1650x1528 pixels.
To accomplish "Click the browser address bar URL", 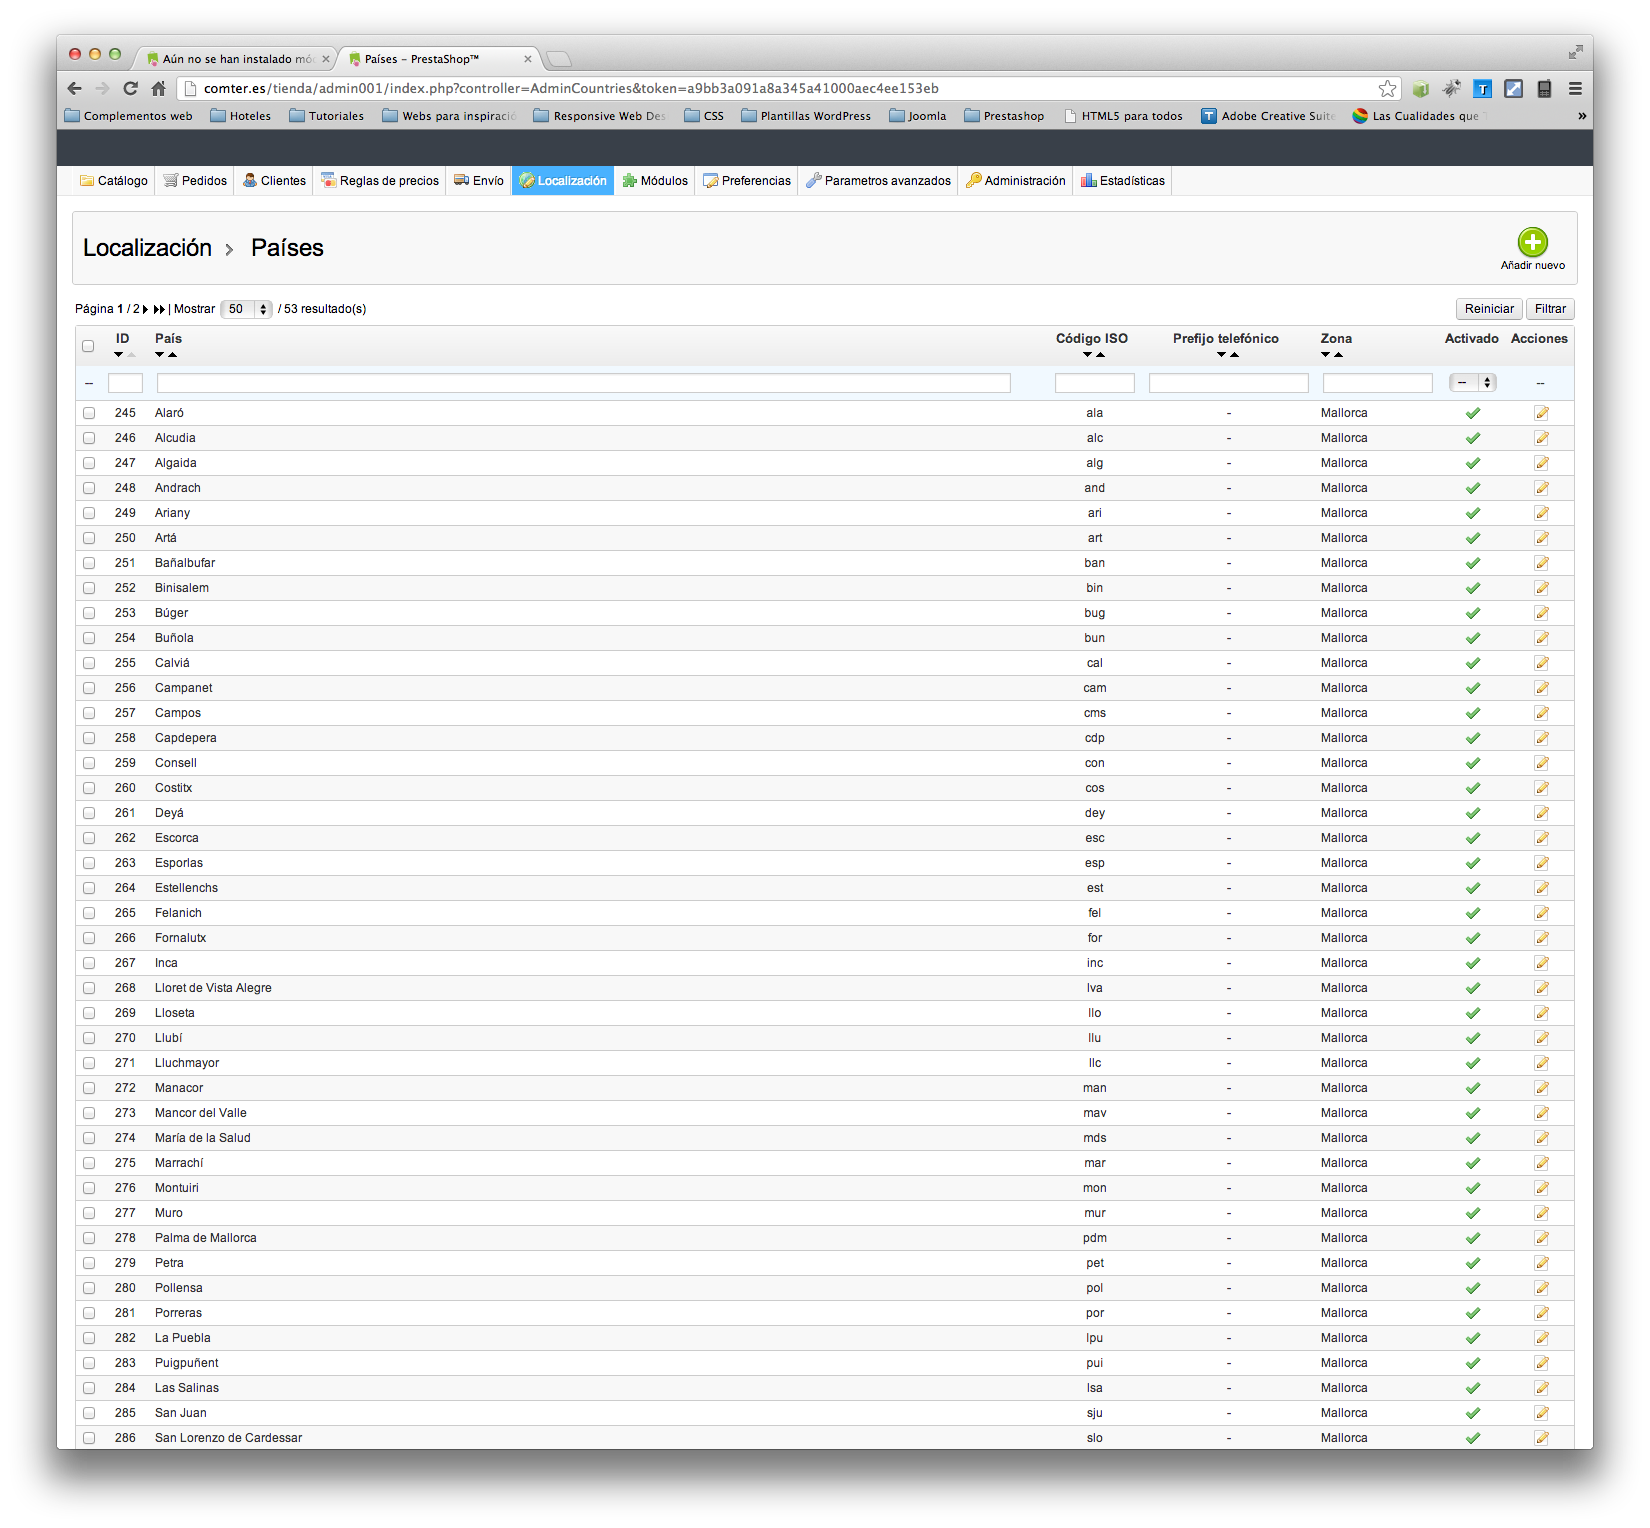I will 570,88.
